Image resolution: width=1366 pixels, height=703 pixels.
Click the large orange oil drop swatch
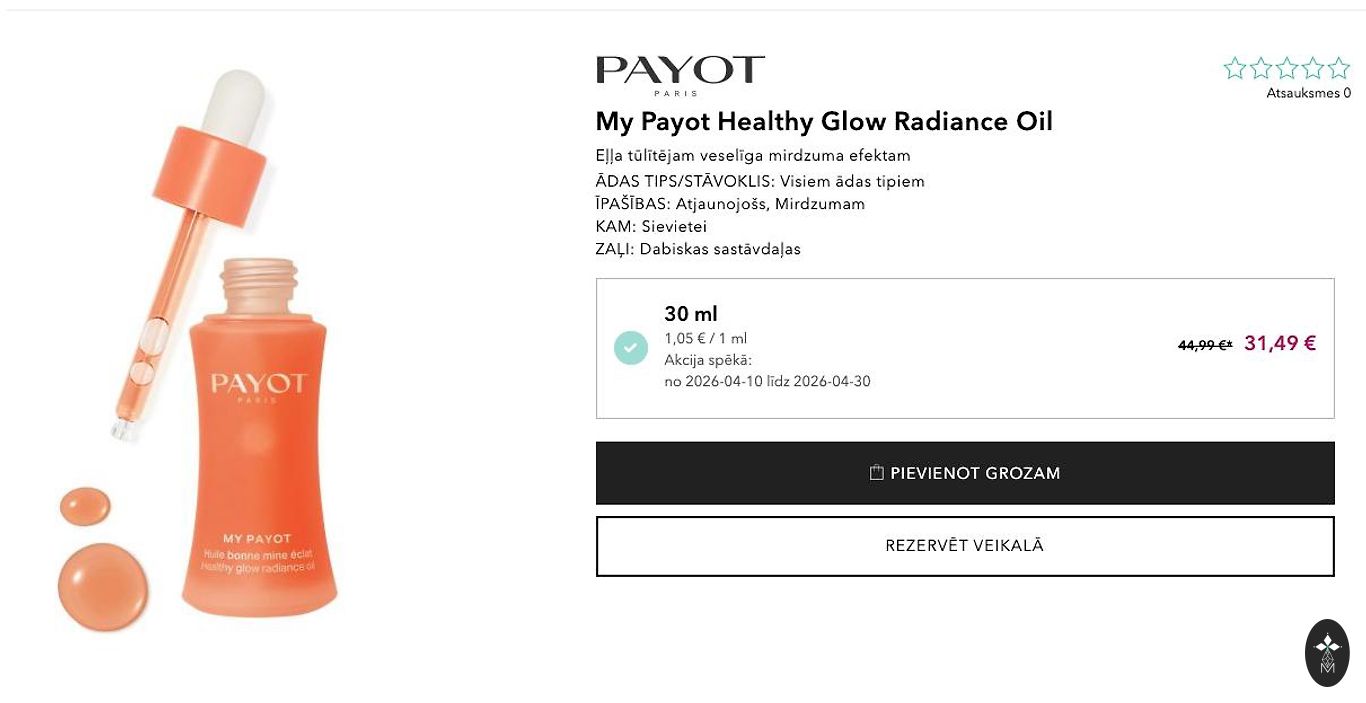(x=103, y=586)
